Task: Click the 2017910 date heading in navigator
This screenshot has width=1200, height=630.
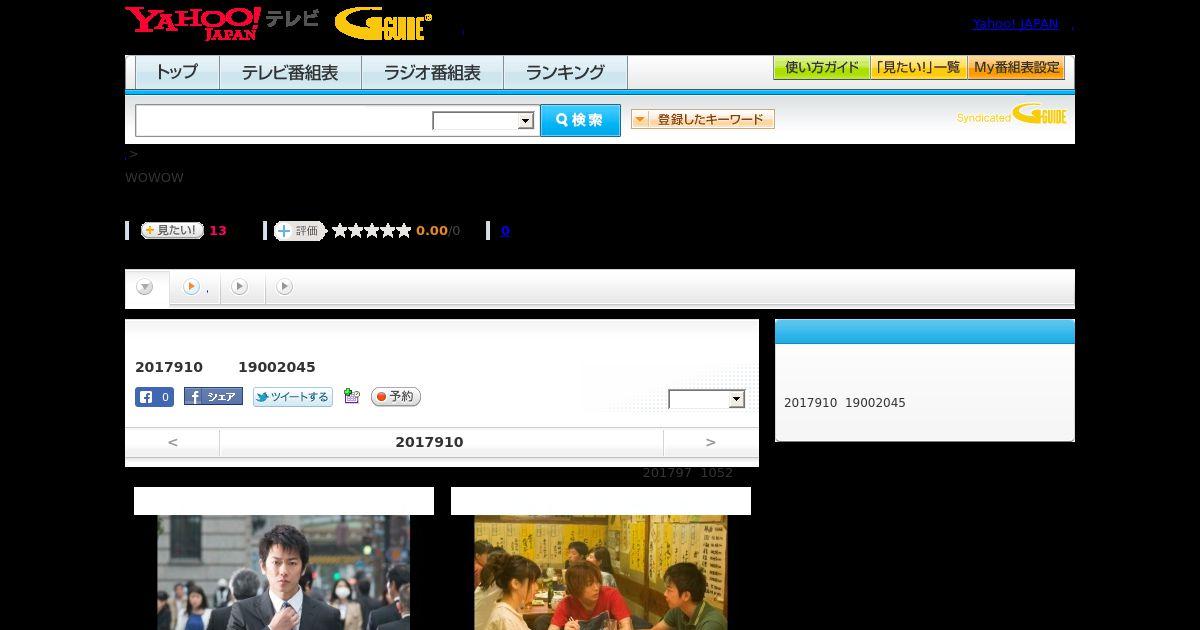Action: coord(429,442)
